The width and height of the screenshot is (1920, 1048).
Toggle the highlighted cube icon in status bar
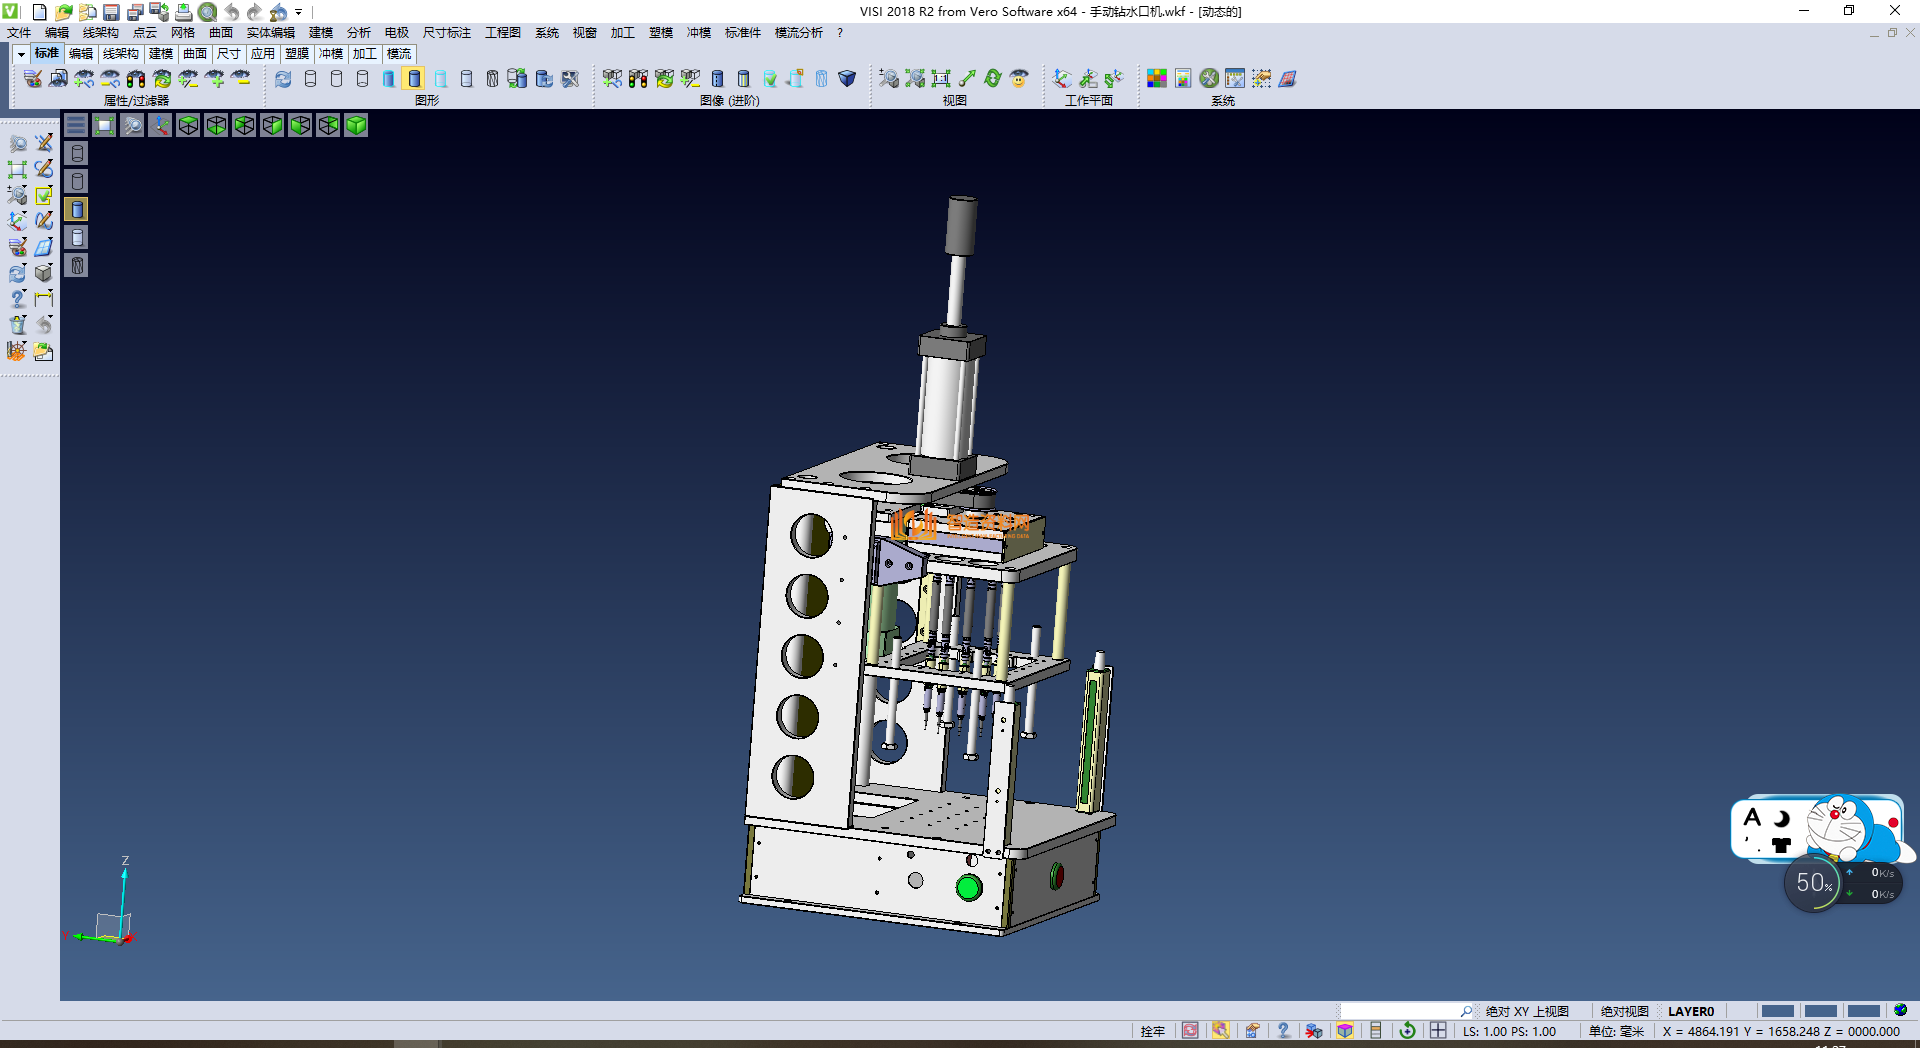[1345, 1031]
